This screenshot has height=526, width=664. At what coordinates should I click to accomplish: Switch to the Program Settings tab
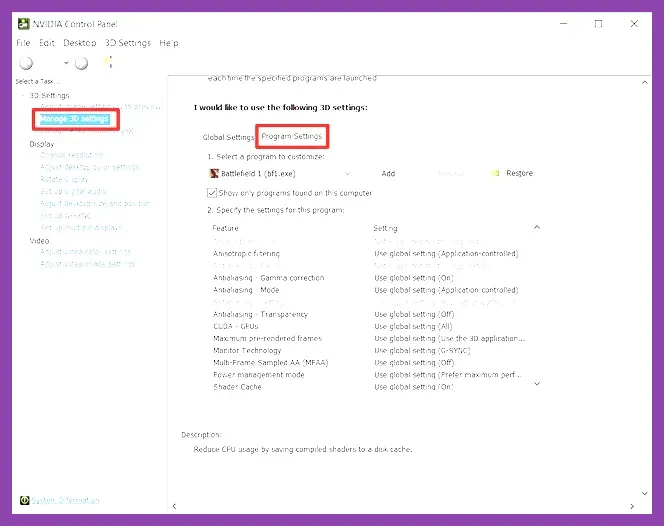pyautogui.click(x=292, y=136)
